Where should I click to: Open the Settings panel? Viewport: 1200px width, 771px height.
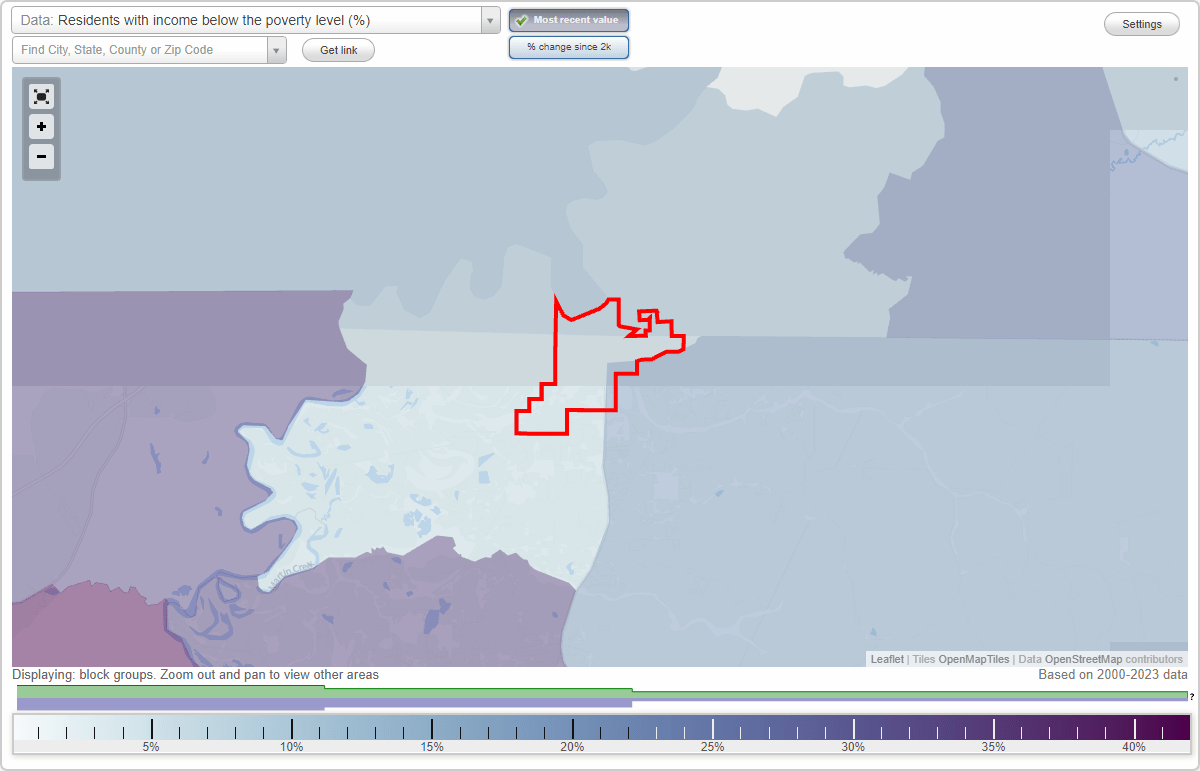click(1141, 23)
